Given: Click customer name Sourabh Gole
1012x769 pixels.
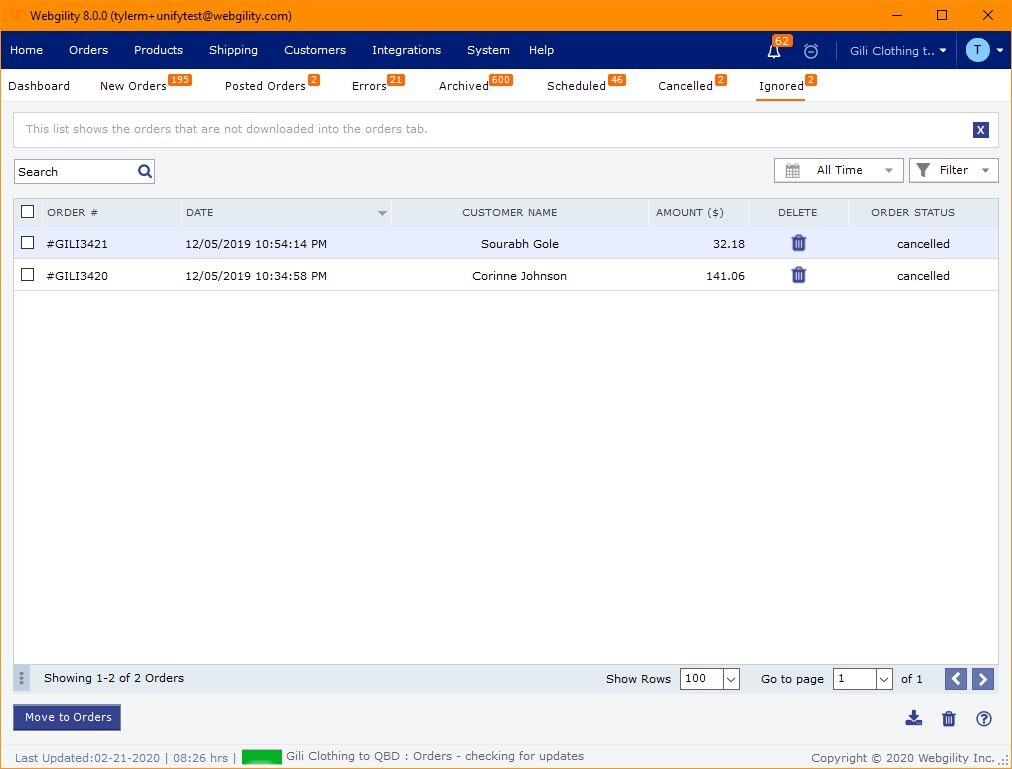Looking at the screenshot, I should click(520, 244).
